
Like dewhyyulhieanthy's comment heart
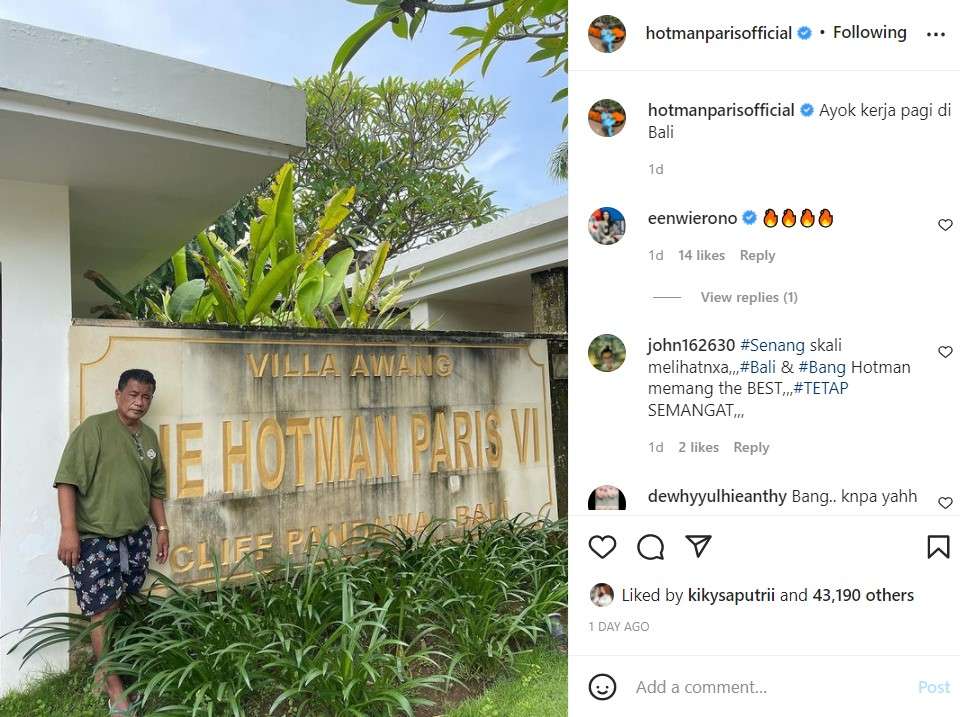pos(945,503)
